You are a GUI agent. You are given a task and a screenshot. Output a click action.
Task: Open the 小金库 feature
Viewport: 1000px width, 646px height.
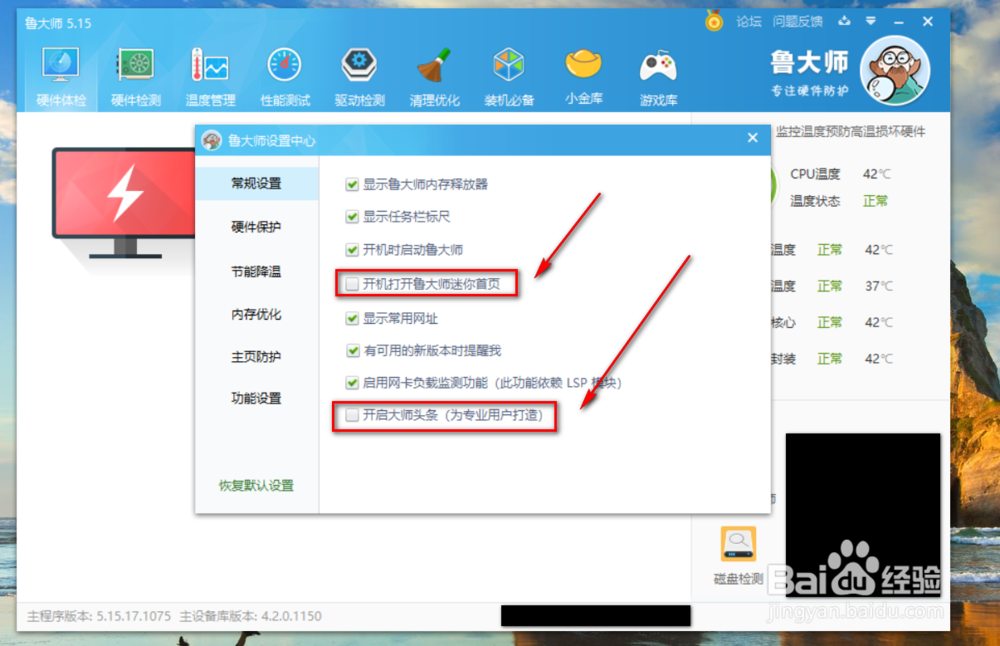point(584,70)
